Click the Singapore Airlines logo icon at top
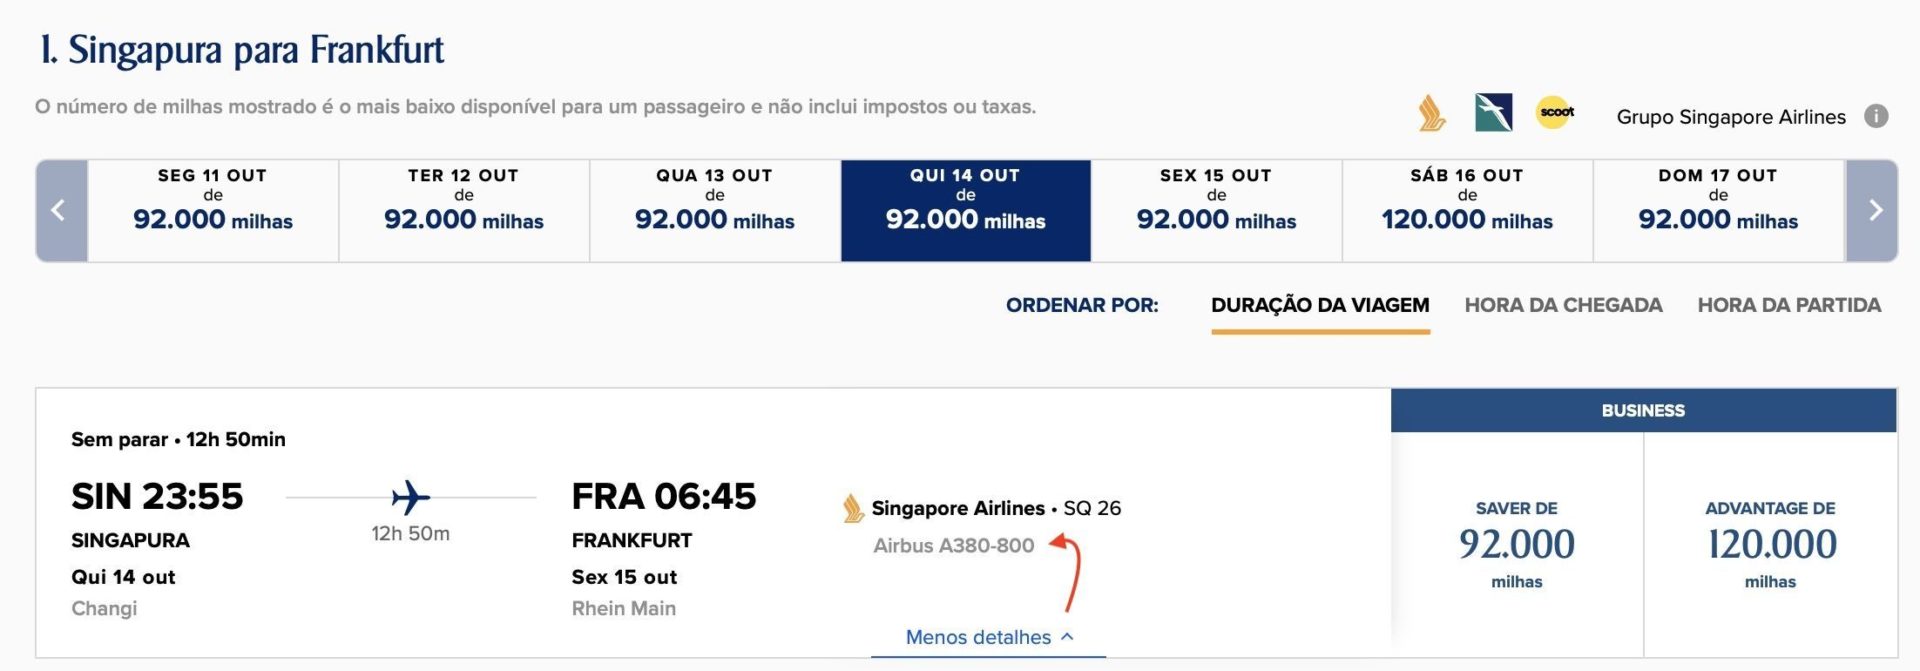This screenshot has height=671, width=1920. (1432, 113)
